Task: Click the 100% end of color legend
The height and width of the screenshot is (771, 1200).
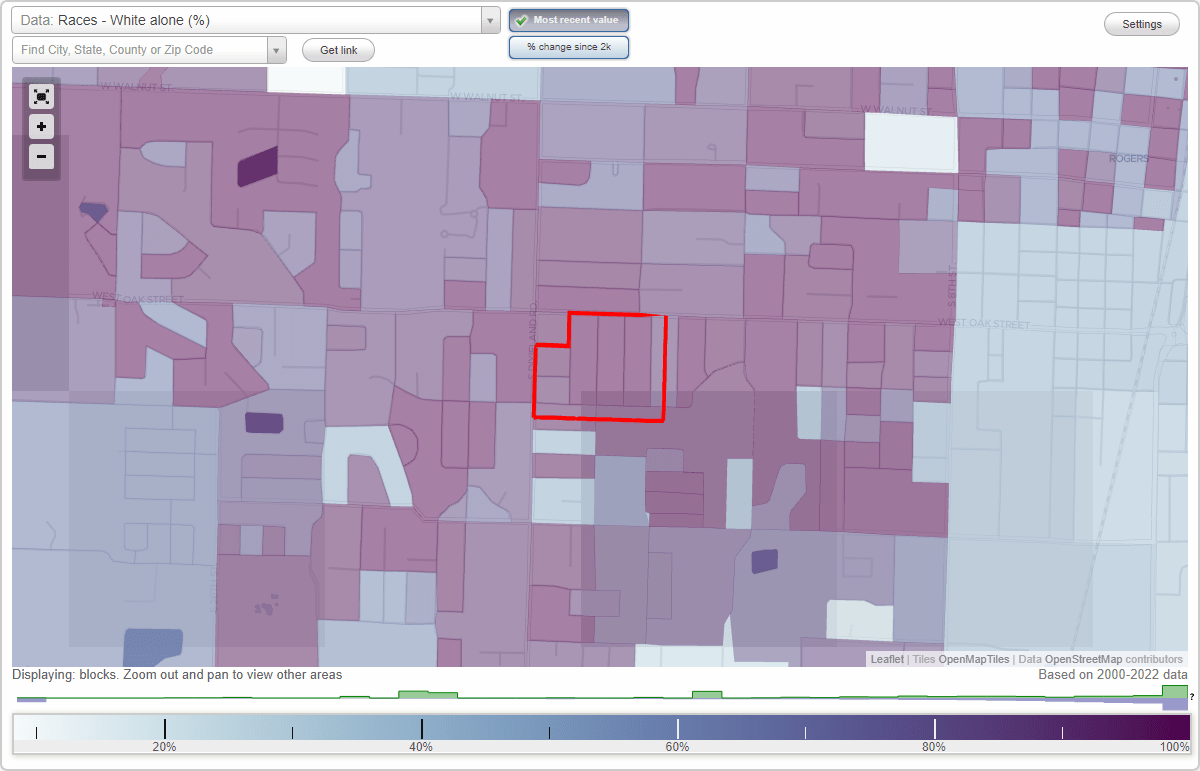Action: point(1174,747)
